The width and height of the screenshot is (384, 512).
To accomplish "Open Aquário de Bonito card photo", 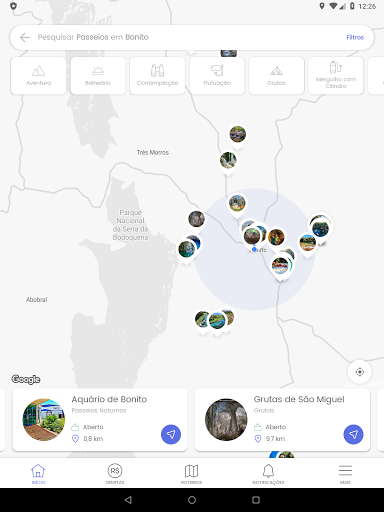I will (x=44, y=420).
